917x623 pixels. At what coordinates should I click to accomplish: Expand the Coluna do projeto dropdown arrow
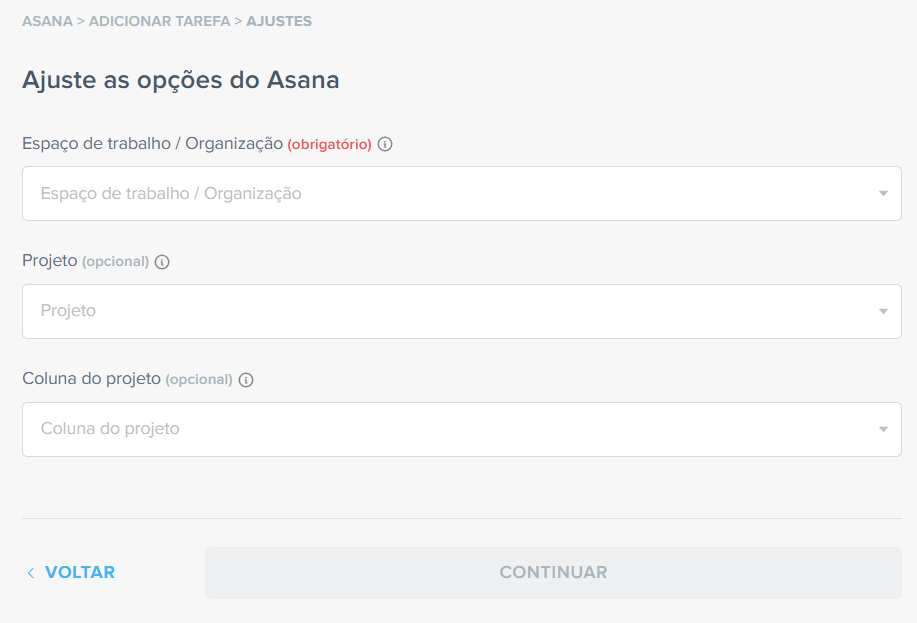[x=883, y=430]
